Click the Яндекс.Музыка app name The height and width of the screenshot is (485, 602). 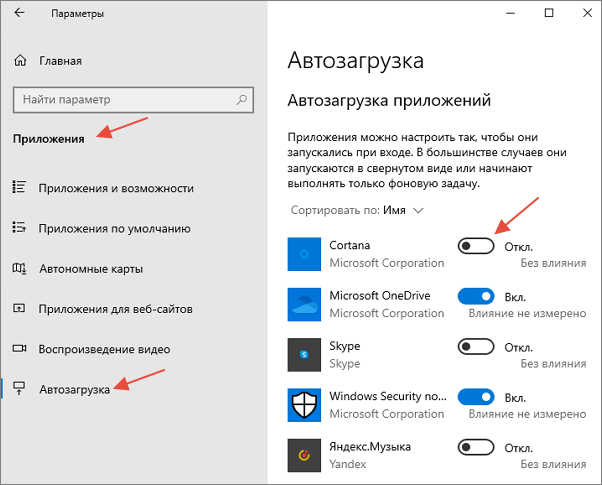370,447
